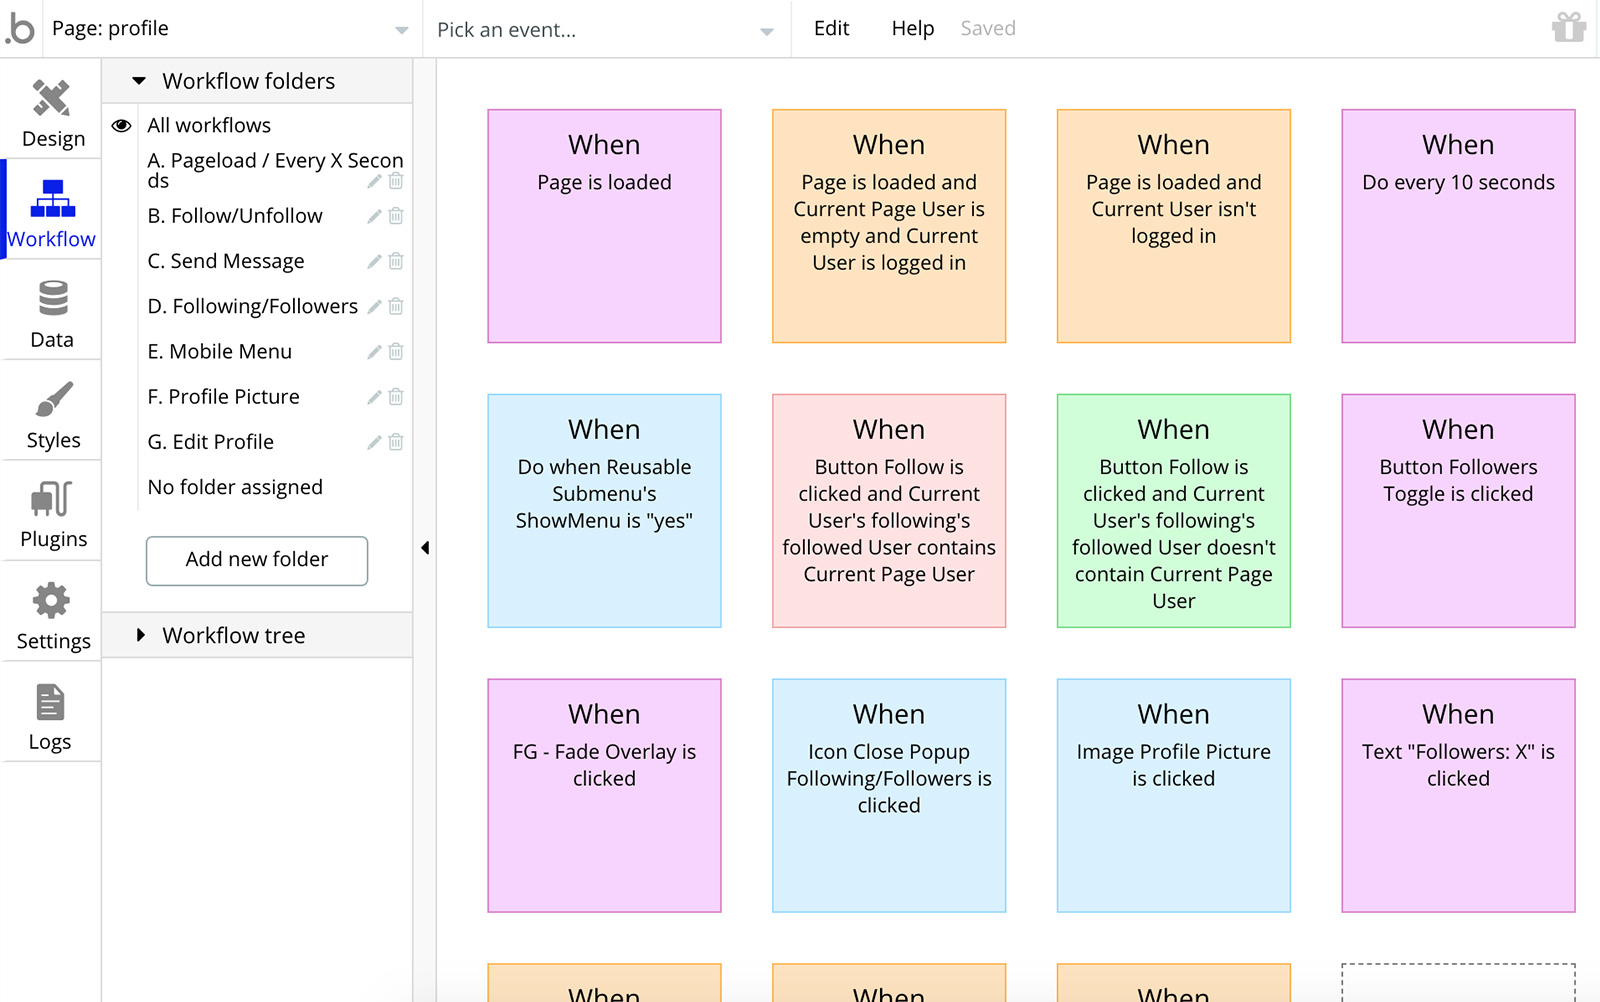Rename A. Pageload folder with pencil icon
Image resolution: width=1600 pixels, height=1002 pixels.
[374, 181]
